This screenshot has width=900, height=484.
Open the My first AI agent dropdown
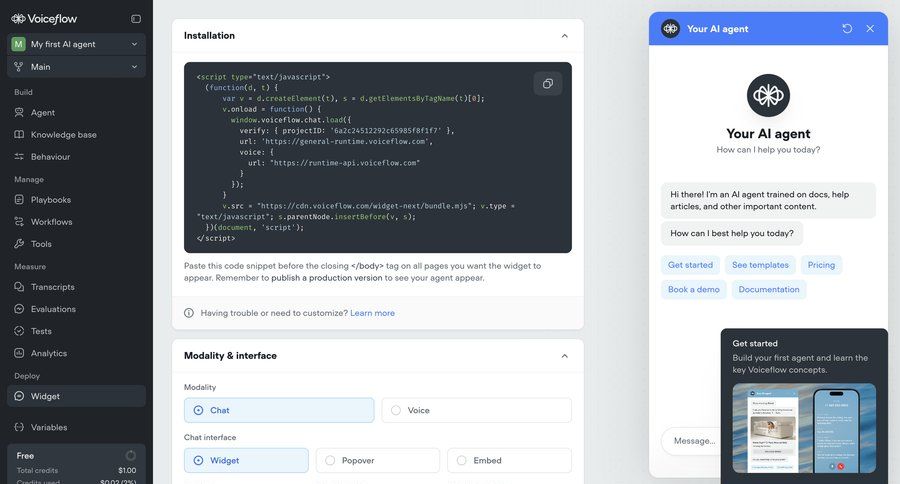pyautogui.click(x=76, y=44)
